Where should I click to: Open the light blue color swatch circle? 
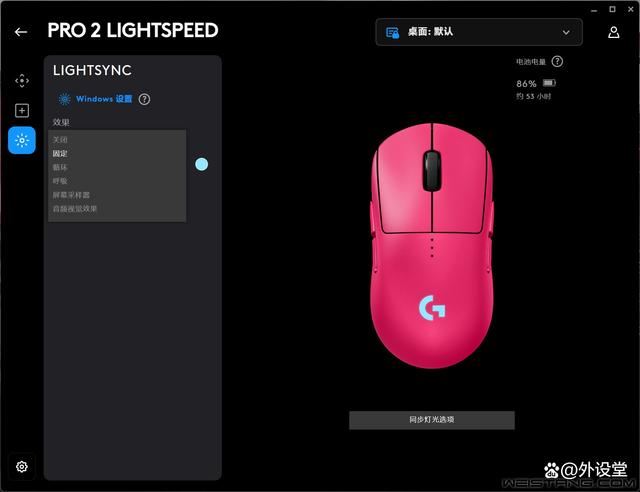(x=202, y=164)
